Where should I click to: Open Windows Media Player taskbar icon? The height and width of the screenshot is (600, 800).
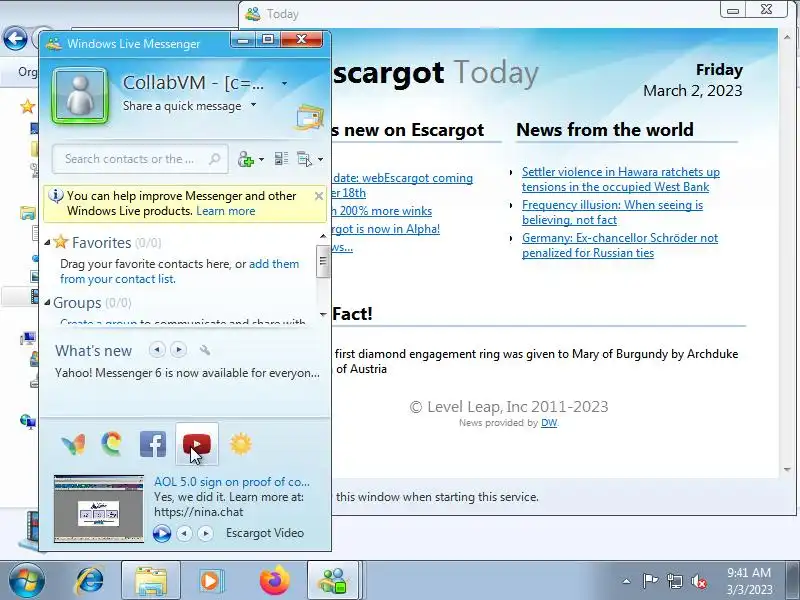210,581
